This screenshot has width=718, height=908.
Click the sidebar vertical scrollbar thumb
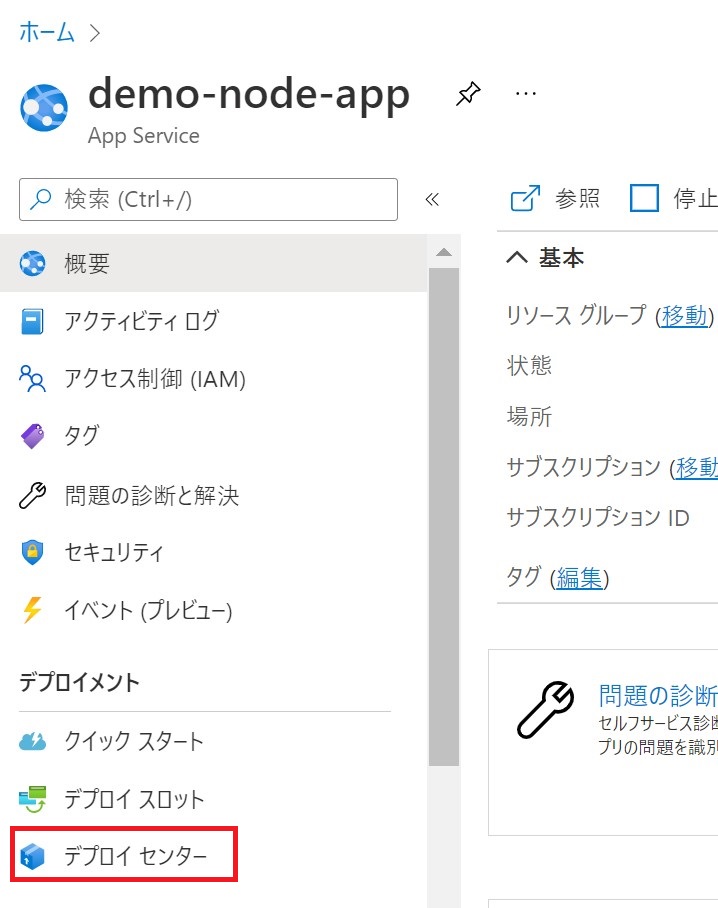point(444,517)
